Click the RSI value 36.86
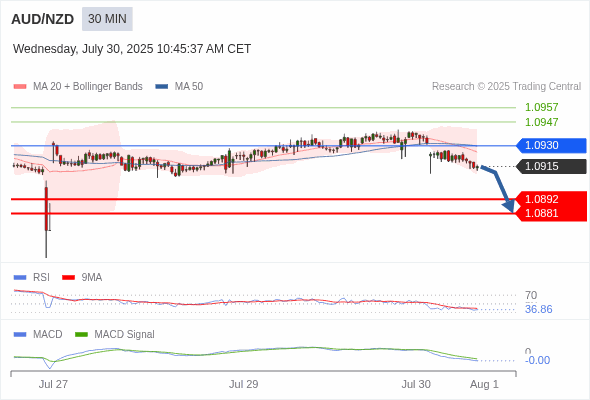The width and height of the screenshot is (590, 400). point(538,309)
